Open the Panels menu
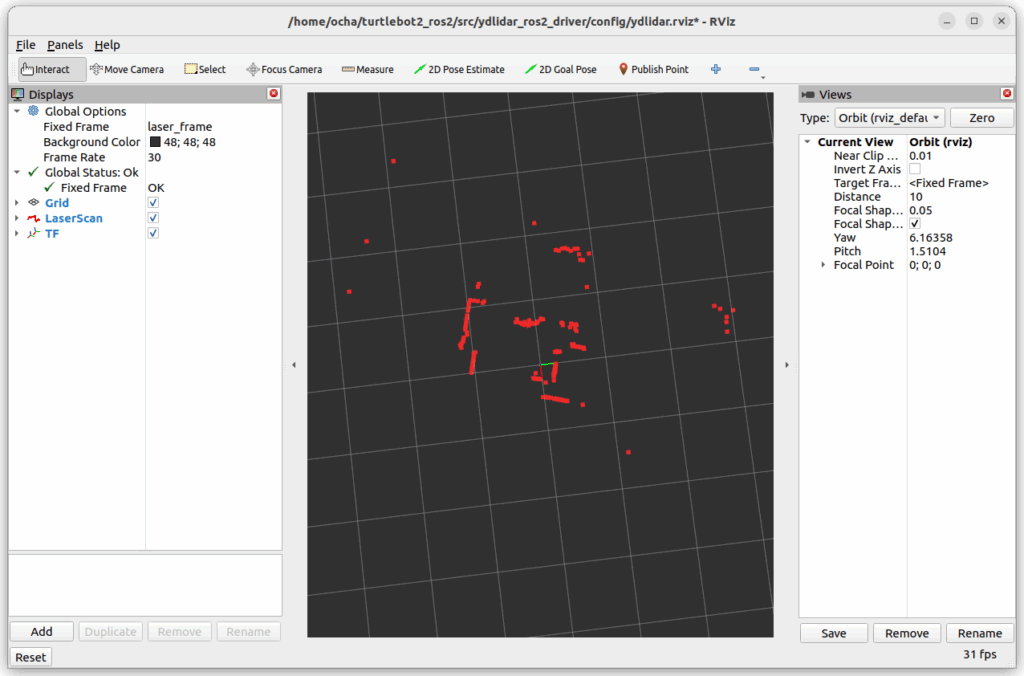The image size is (1024, 676). [x=65, y=45]
